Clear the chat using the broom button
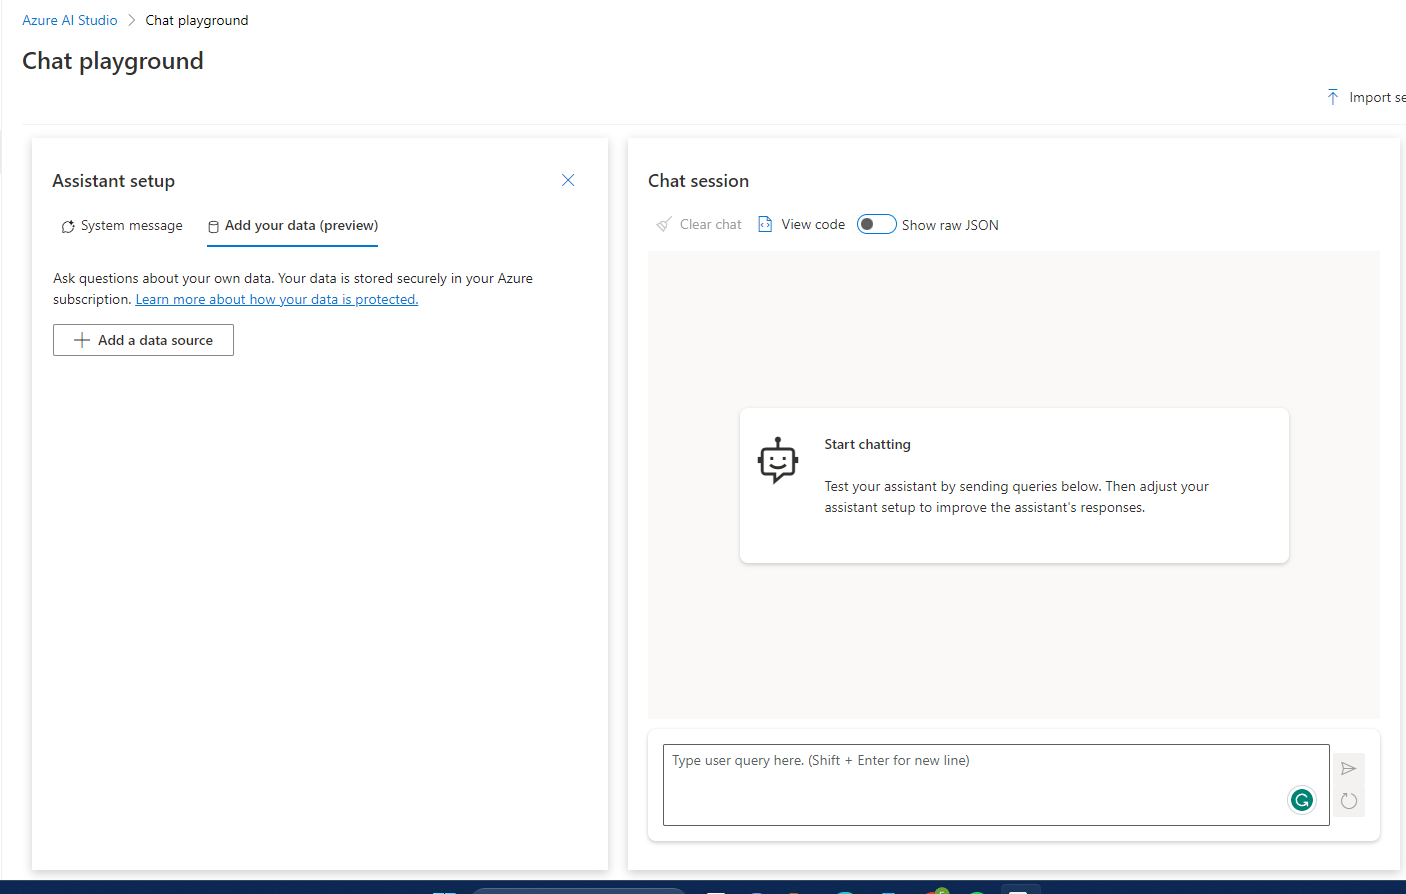The width and height of the screenshot is (1406, 894). pyautogui.click(x=699, y=225)
